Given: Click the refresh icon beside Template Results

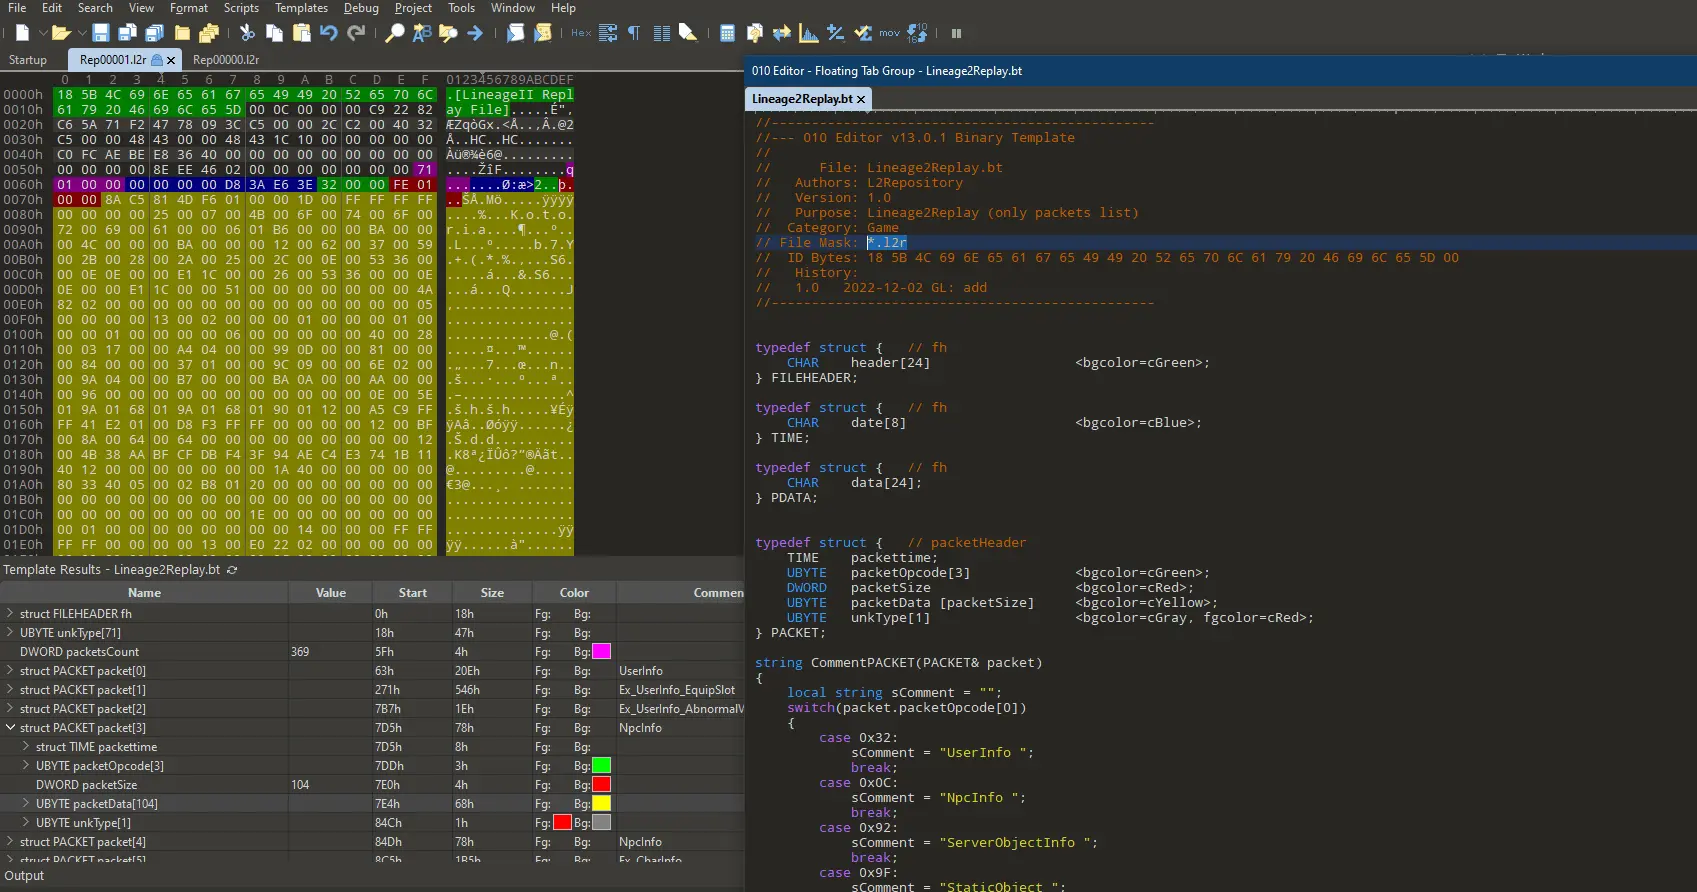Looking at the screenshot, I should [x=233, y=570].
